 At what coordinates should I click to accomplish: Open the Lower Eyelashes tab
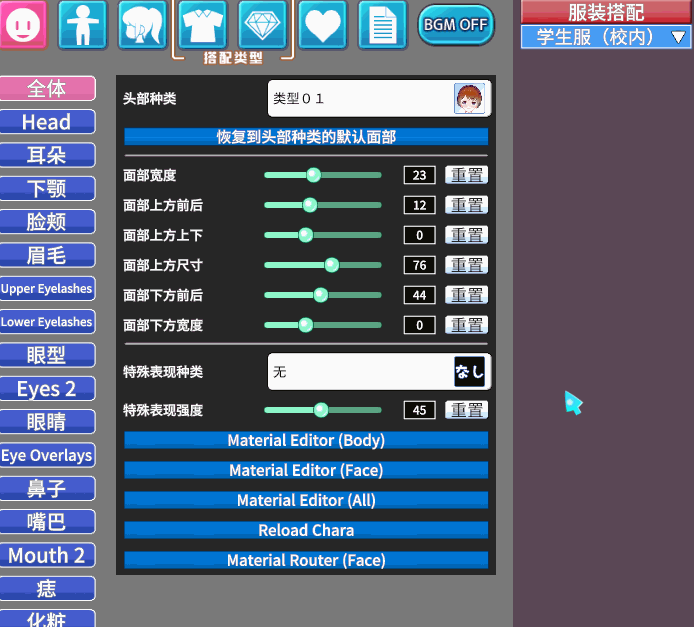coord(47,322)
